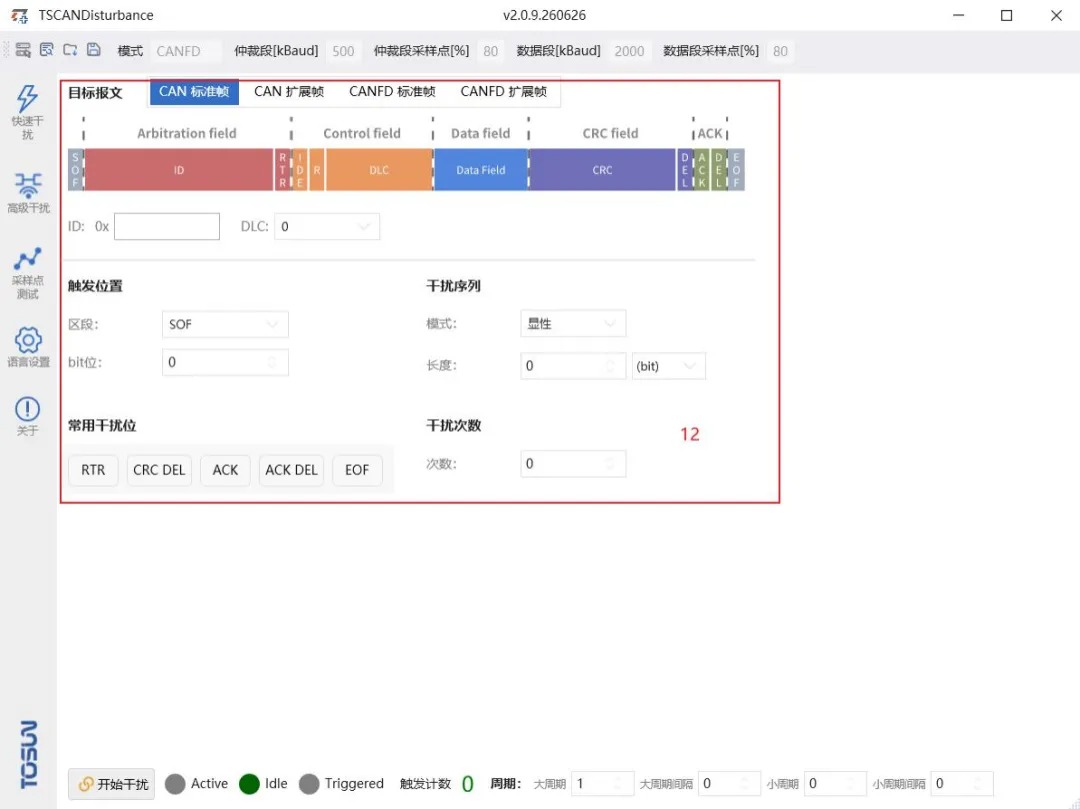
Task: Open Language Settings (语言设置) gear icon
Action: [28, 347]
